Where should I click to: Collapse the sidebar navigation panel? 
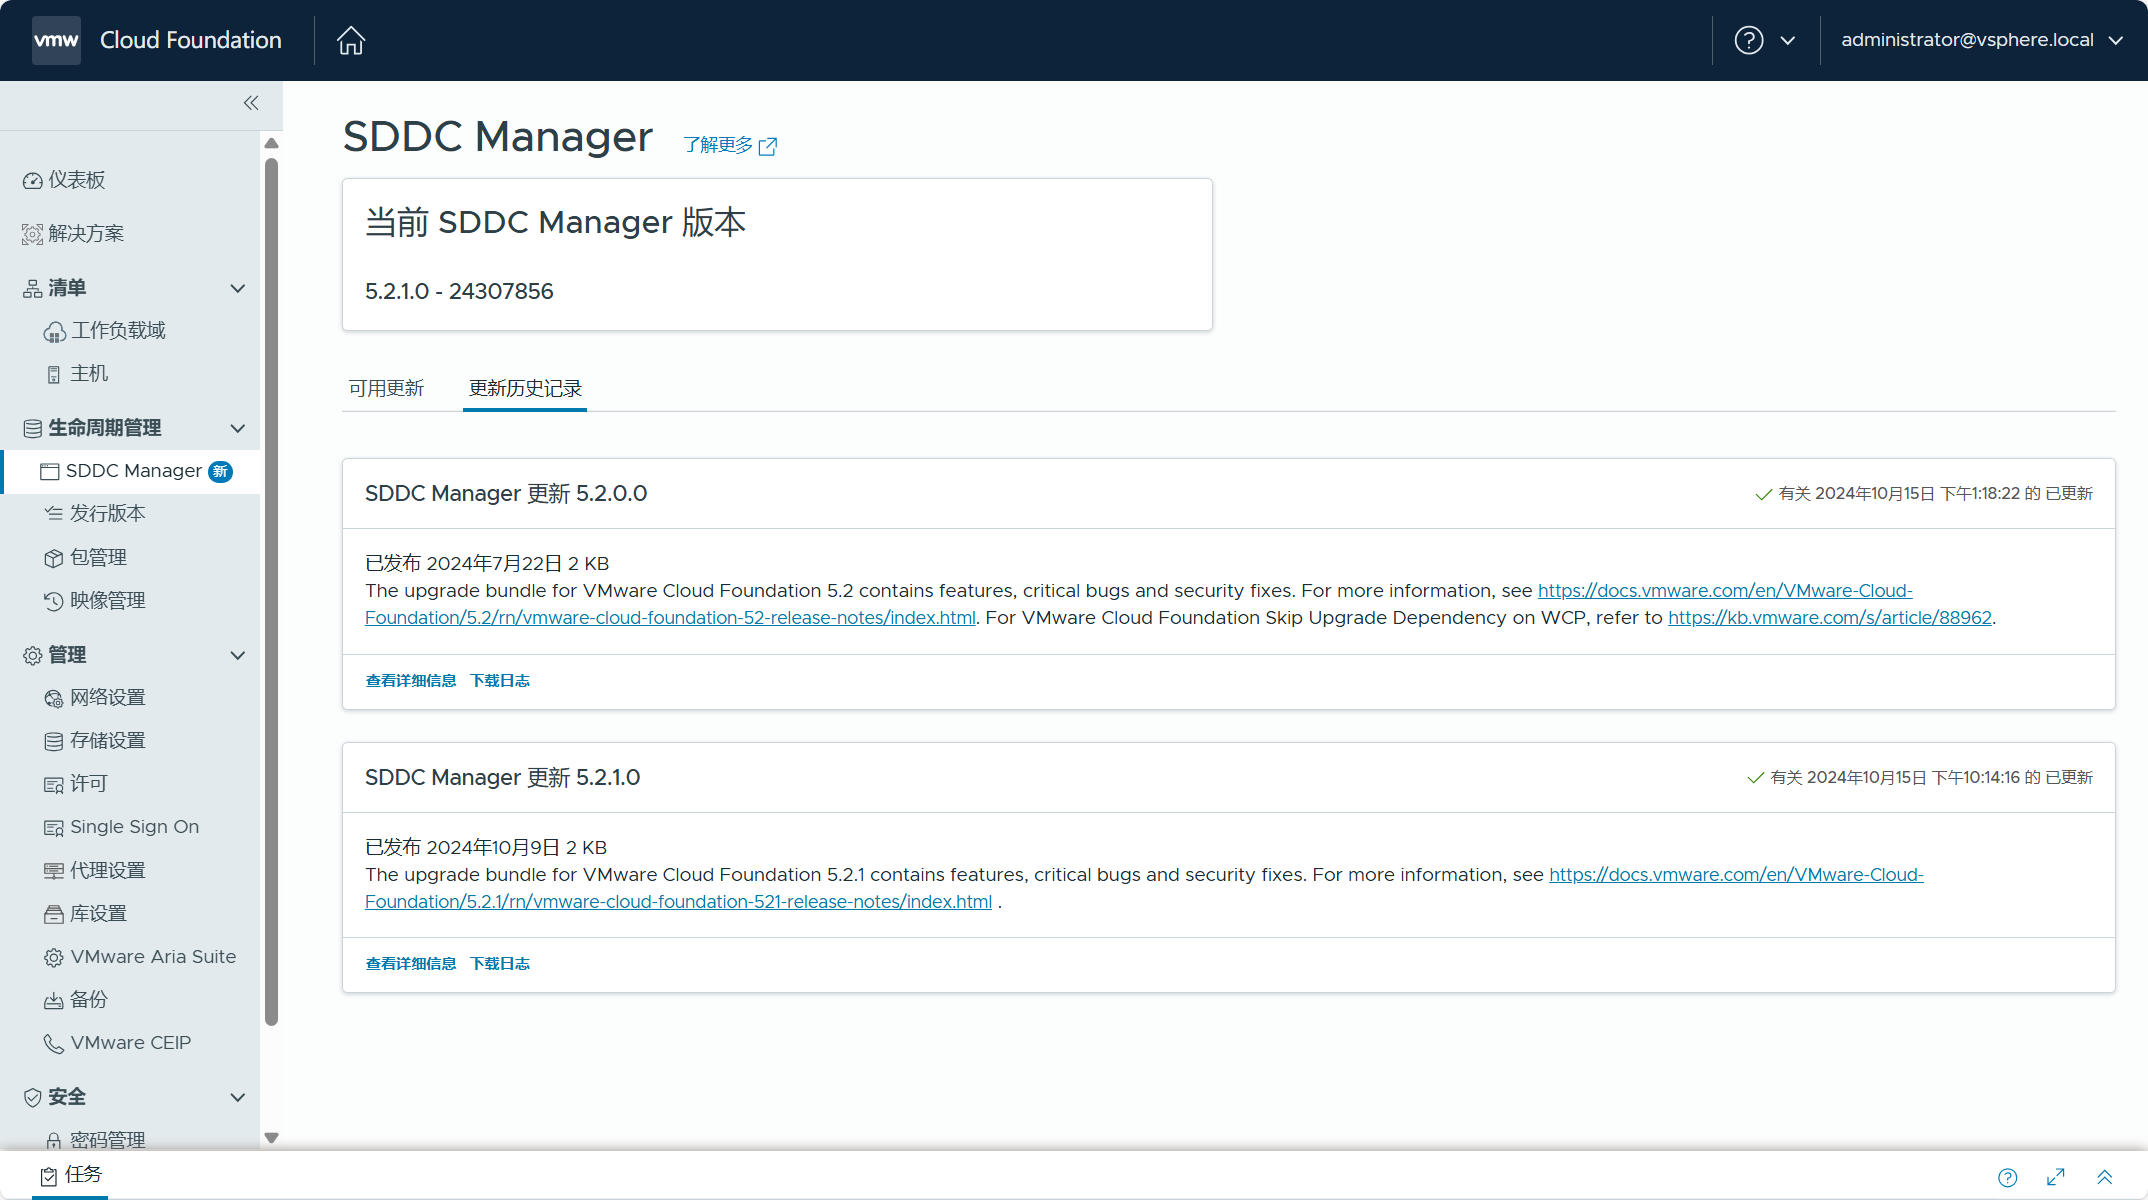point(251,103)
